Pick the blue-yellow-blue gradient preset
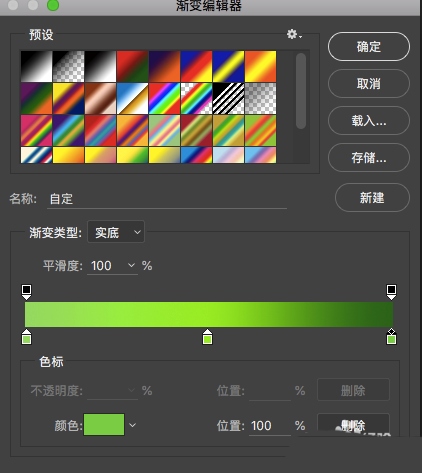422x473 pixels. tap(228, 66)
